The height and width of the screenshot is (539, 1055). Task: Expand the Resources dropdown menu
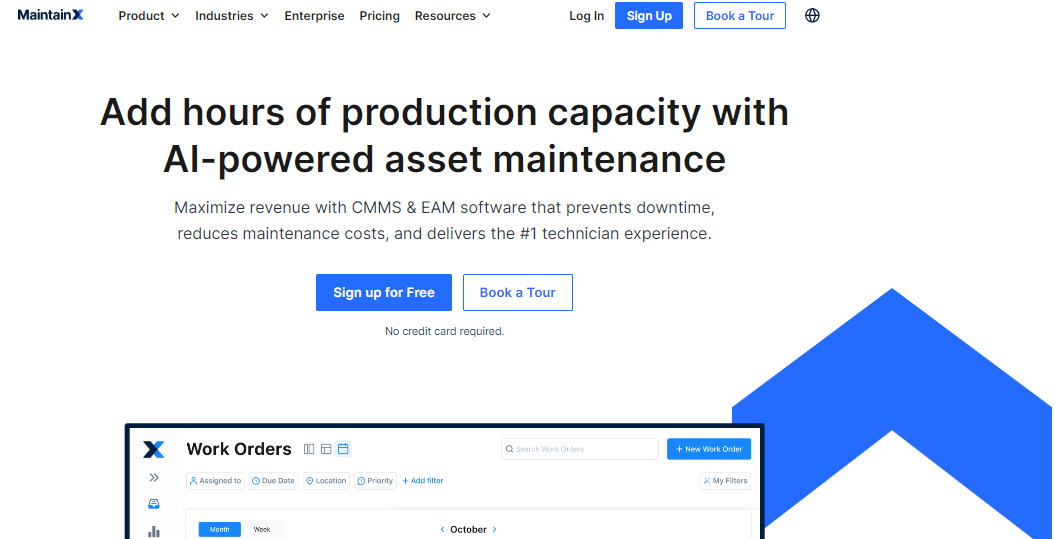coord(452,15)
